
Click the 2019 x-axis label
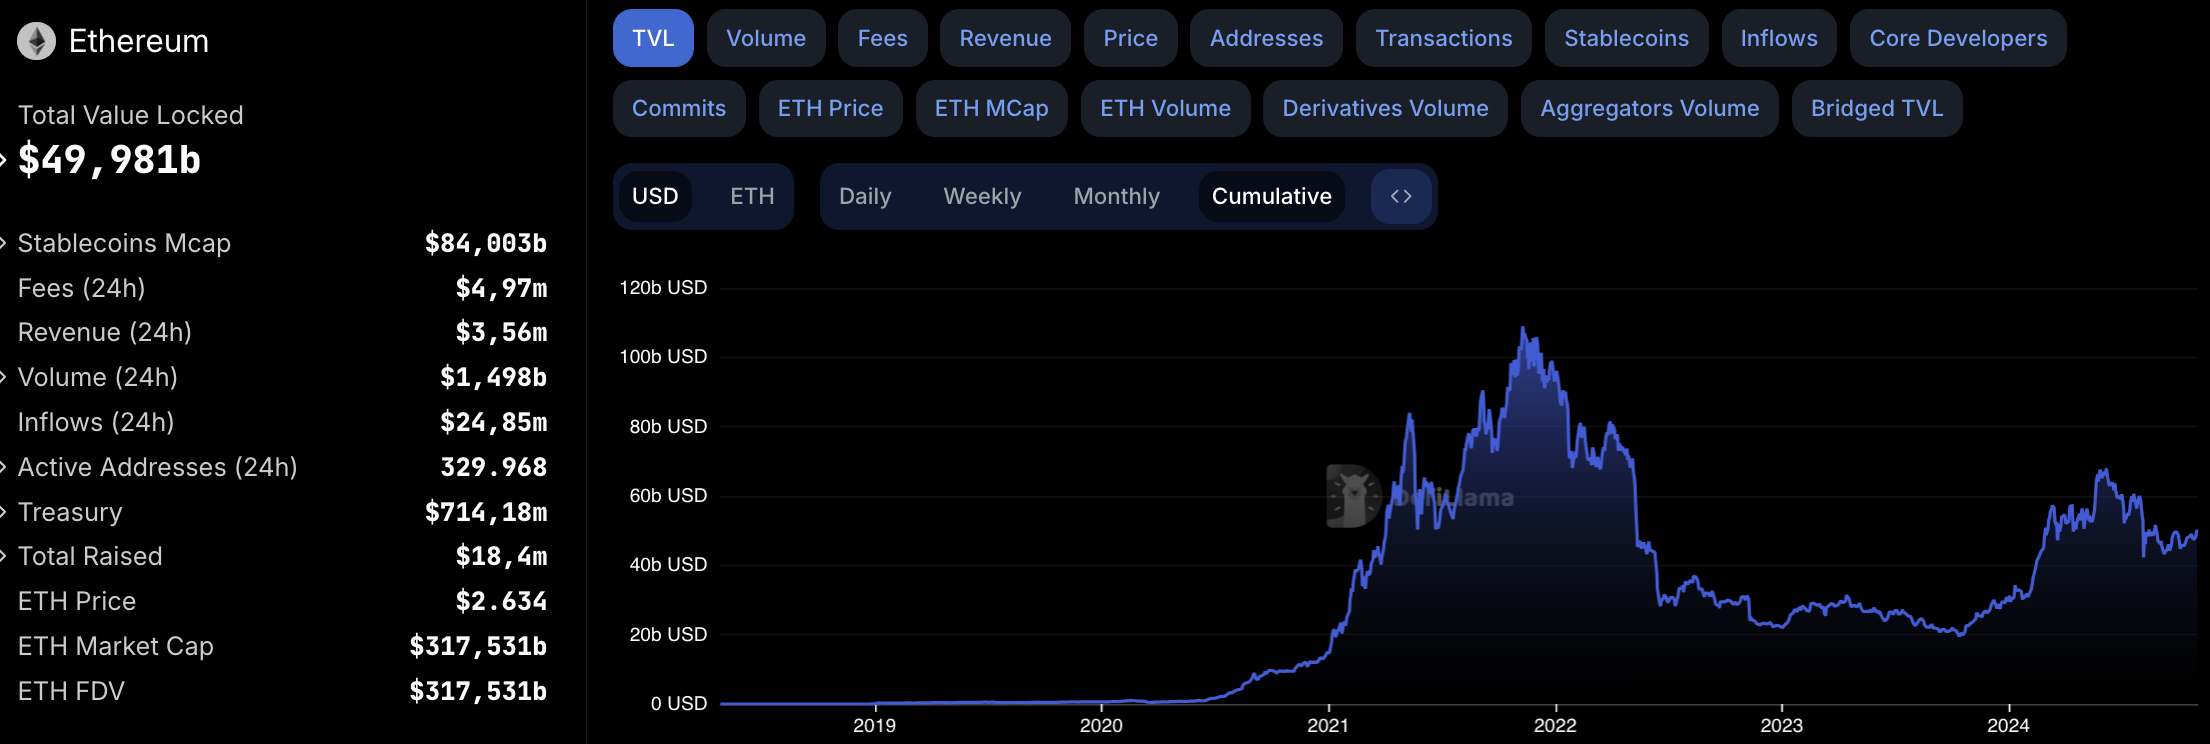pos(874,725)
